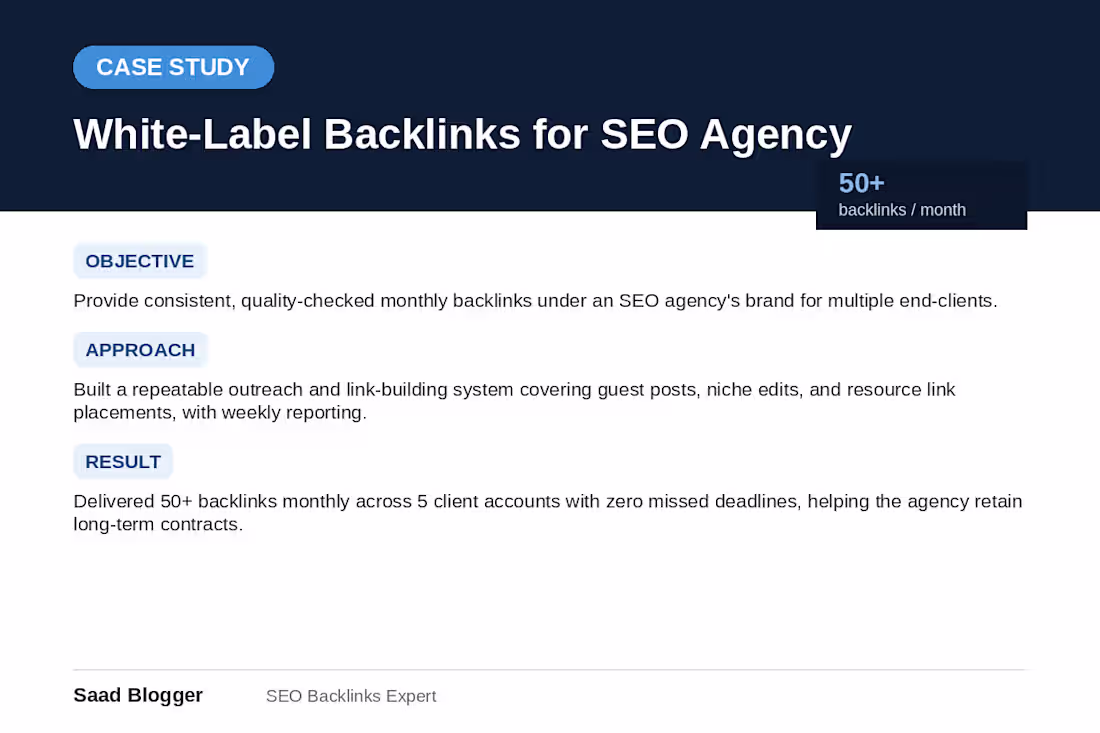Click the Saad Blogger author name
This screenshot has width=1100, height=733.
138,695
